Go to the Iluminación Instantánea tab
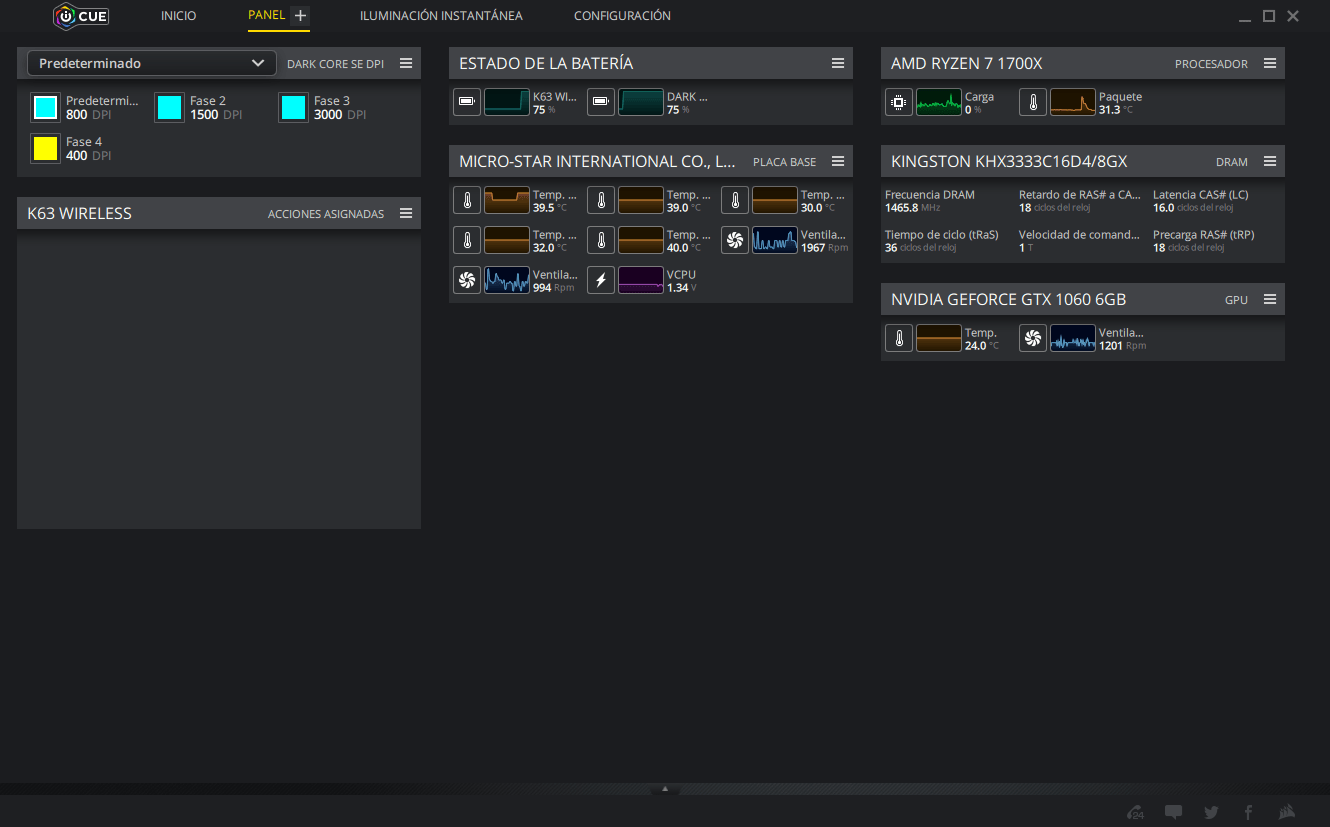The image size is (1330, 827). (x=441, y=16)
